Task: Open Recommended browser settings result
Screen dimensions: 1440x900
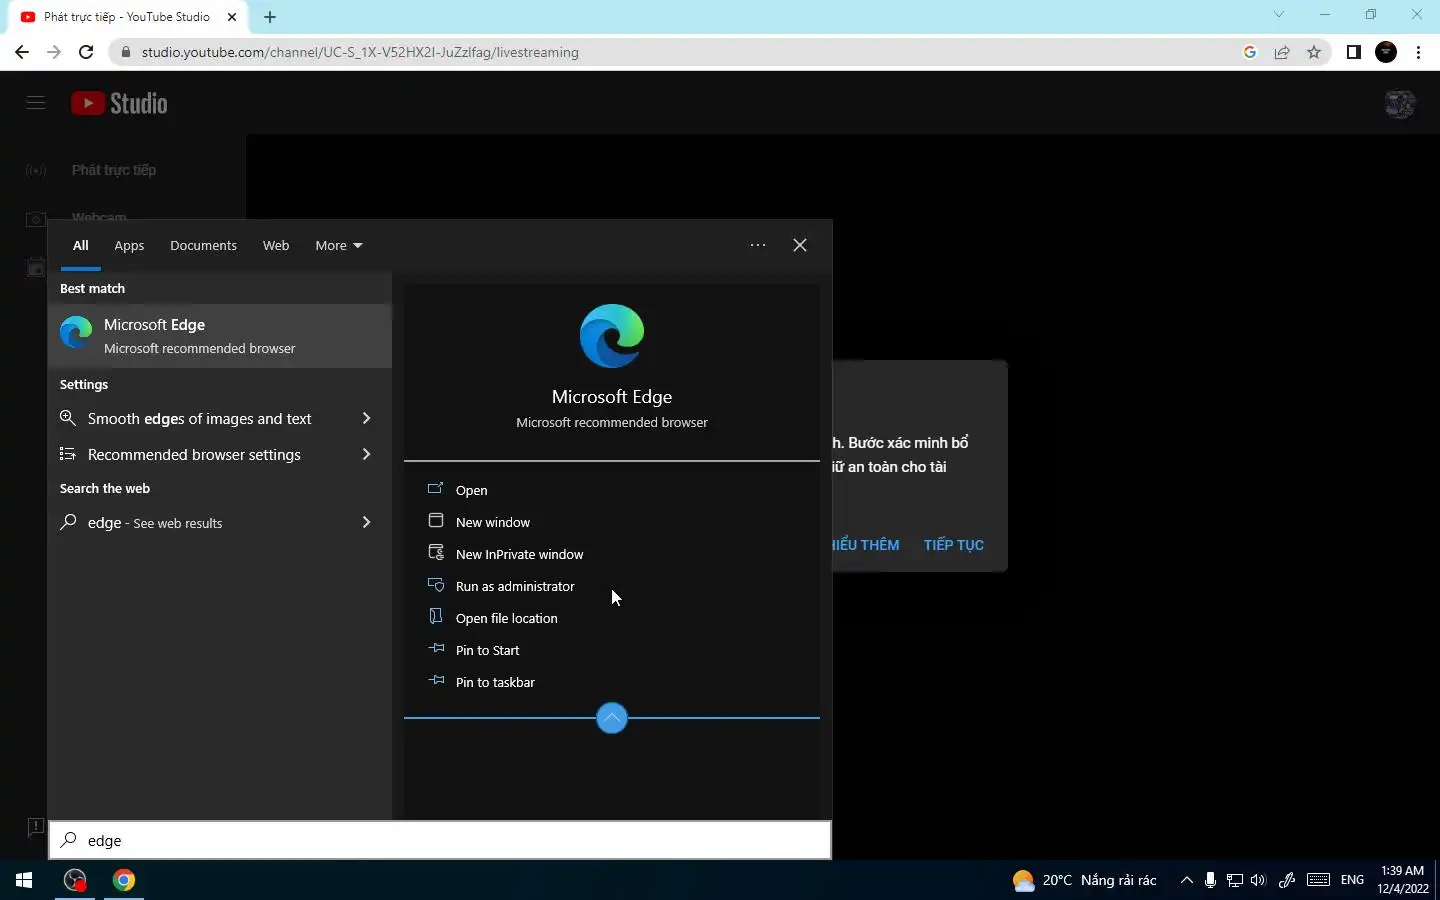Action: (x=194, y=454)
